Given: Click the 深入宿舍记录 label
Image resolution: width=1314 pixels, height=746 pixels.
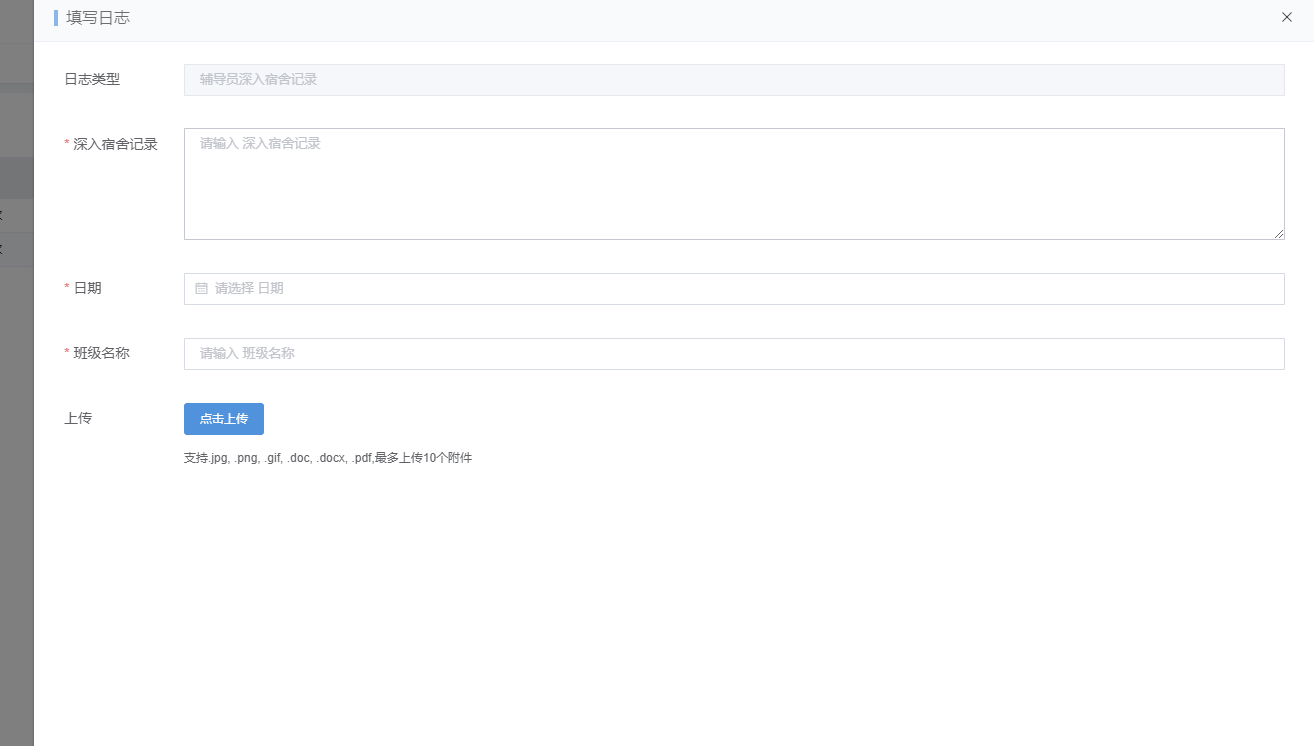Looking at the screenshot, I should [x=115, y=144].
